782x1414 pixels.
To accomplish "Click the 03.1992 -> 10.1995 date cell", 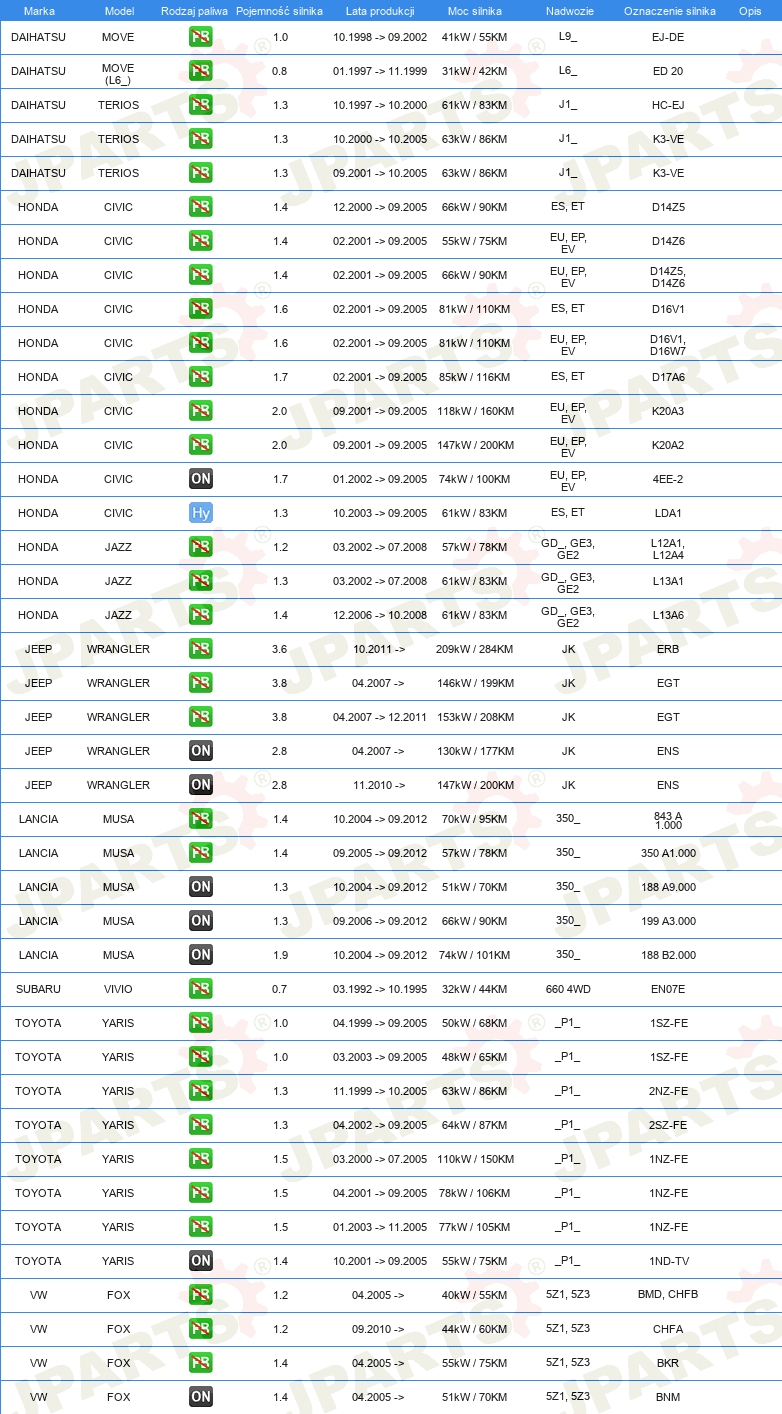I will pos(380,989).
